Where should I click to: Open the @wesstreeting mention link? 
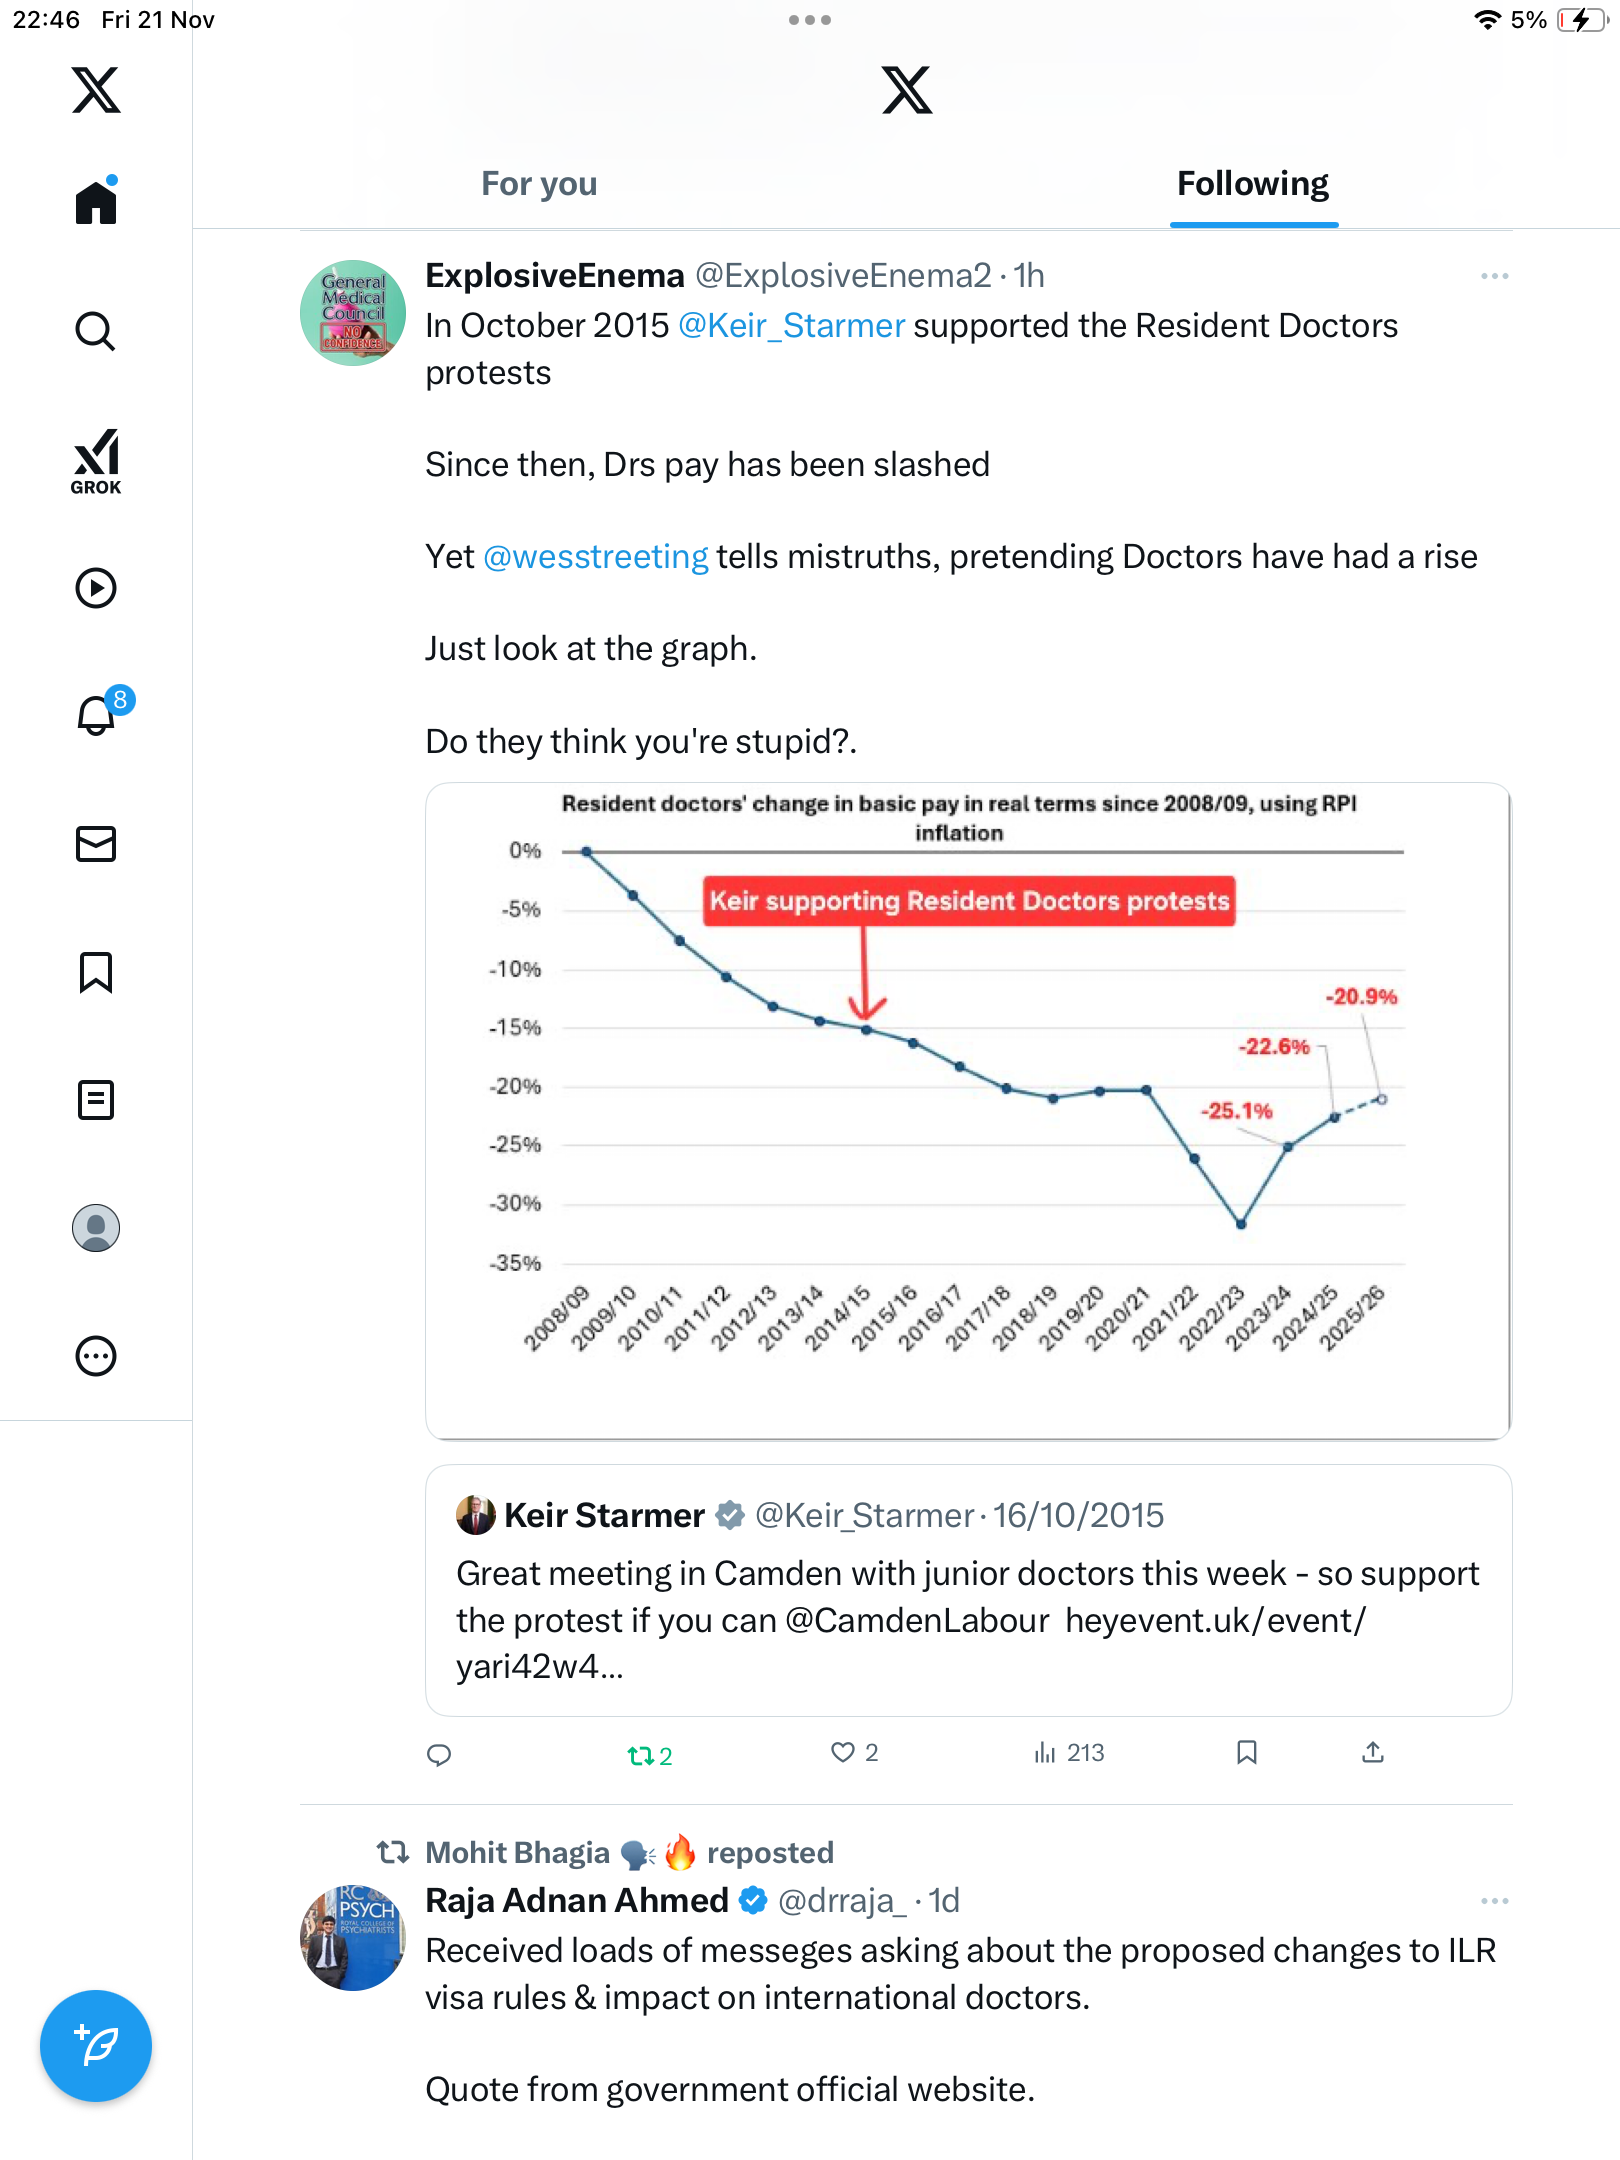[x=596, y=557]
